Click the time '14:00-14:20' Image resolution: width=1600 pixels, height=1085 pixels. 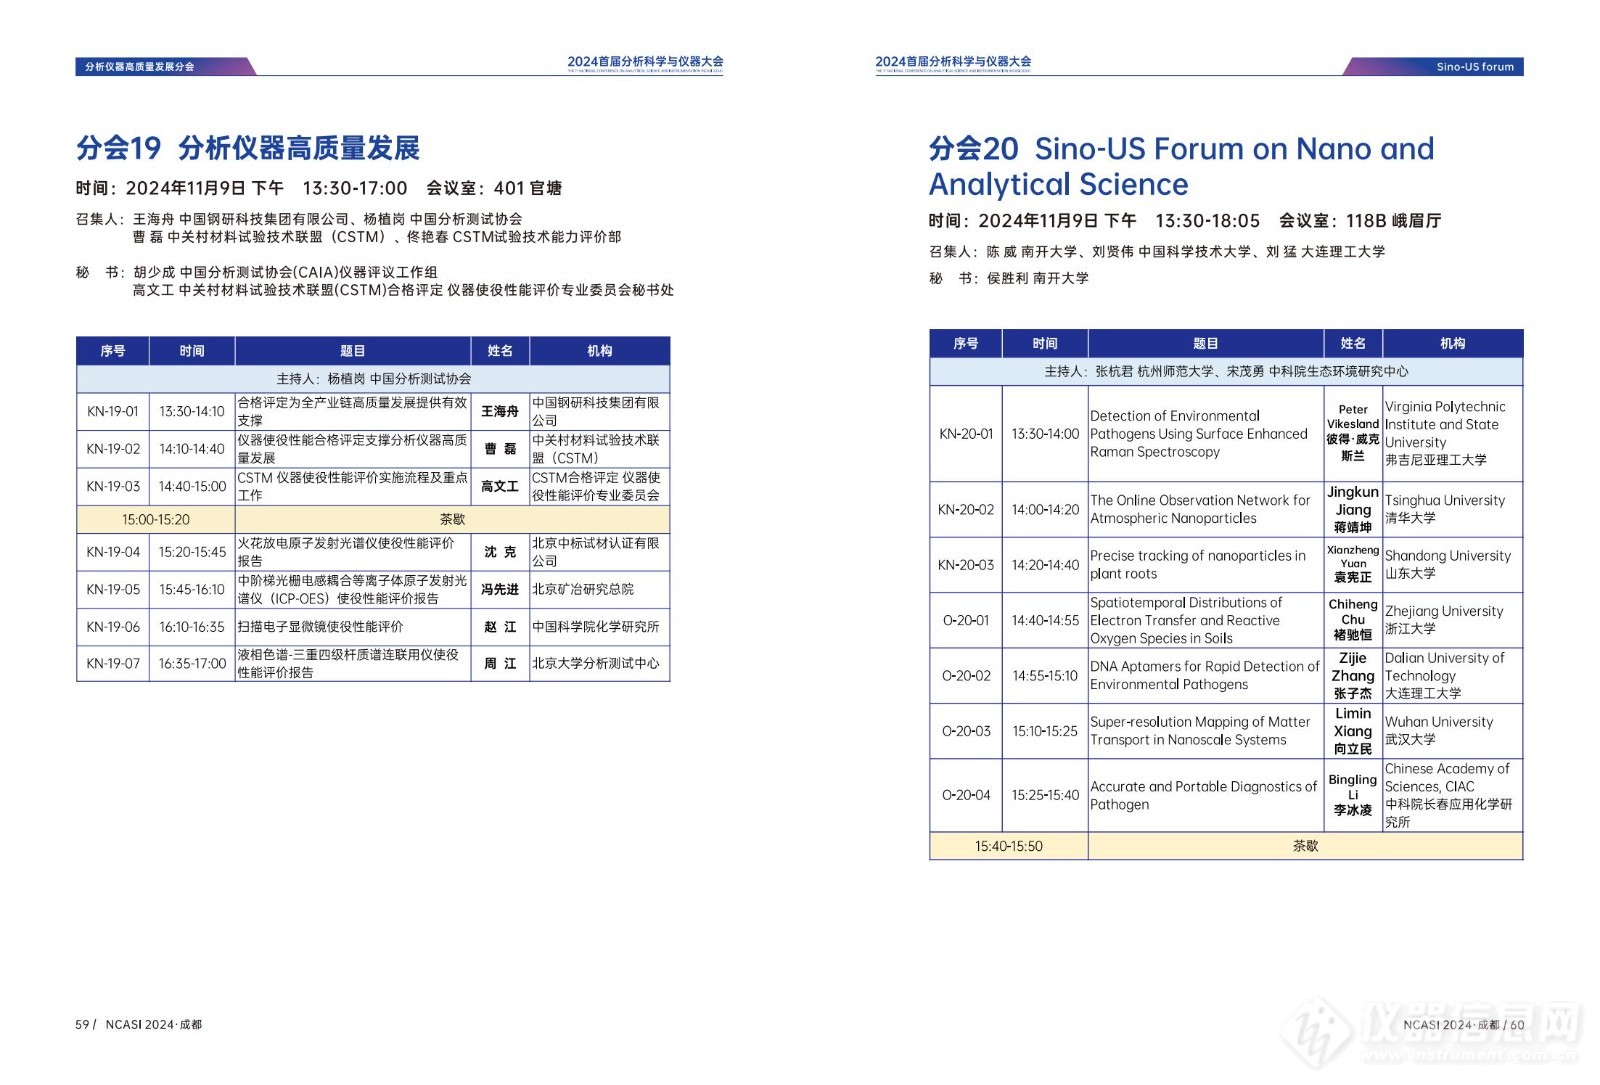click(1045, 510)
